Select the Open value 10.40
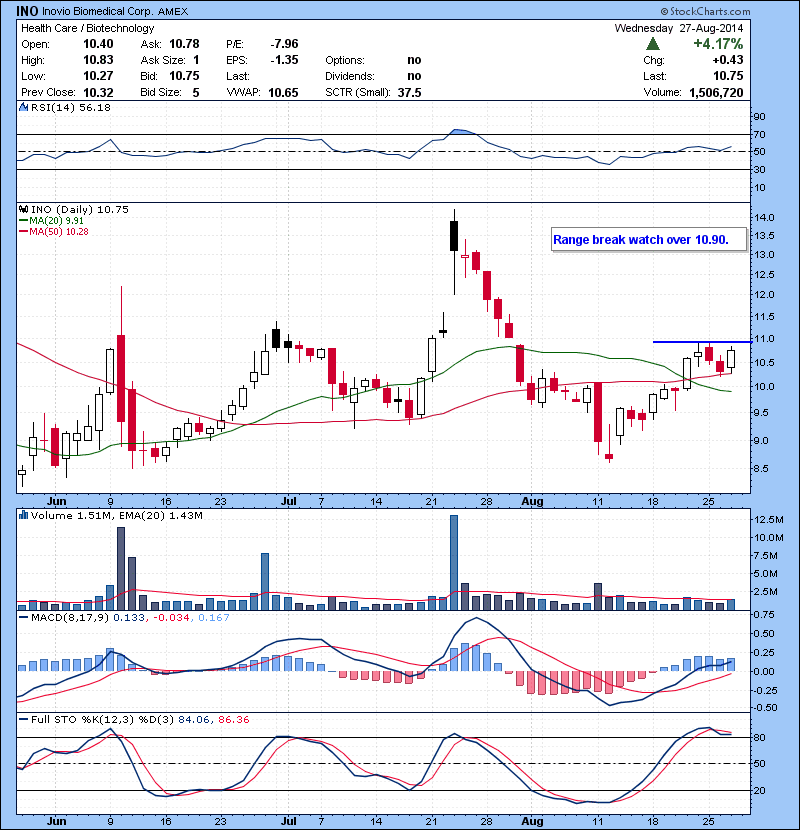The height and width of the screenshot is (830, 800). pos(98,44)
